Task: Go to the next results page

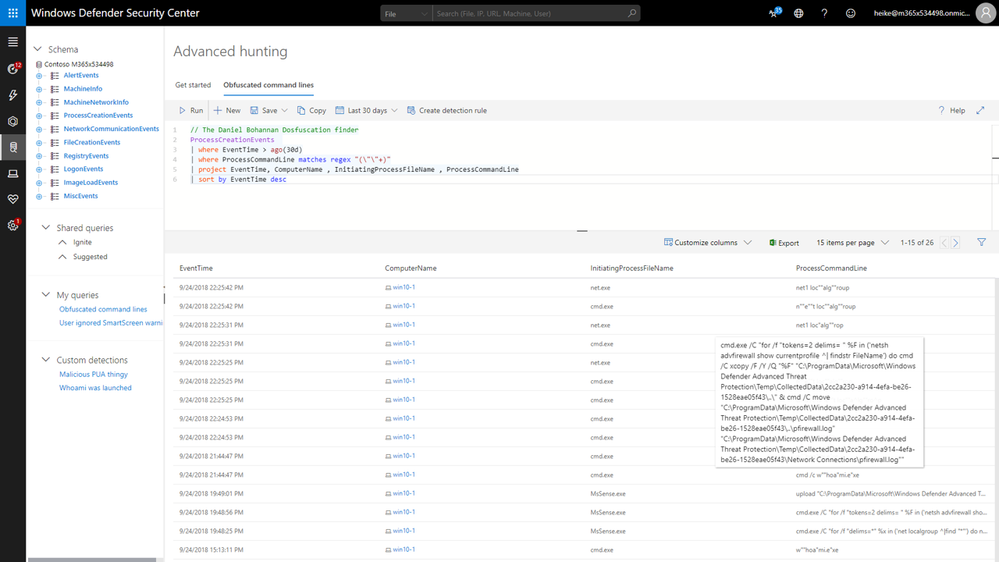Action: 956,243
